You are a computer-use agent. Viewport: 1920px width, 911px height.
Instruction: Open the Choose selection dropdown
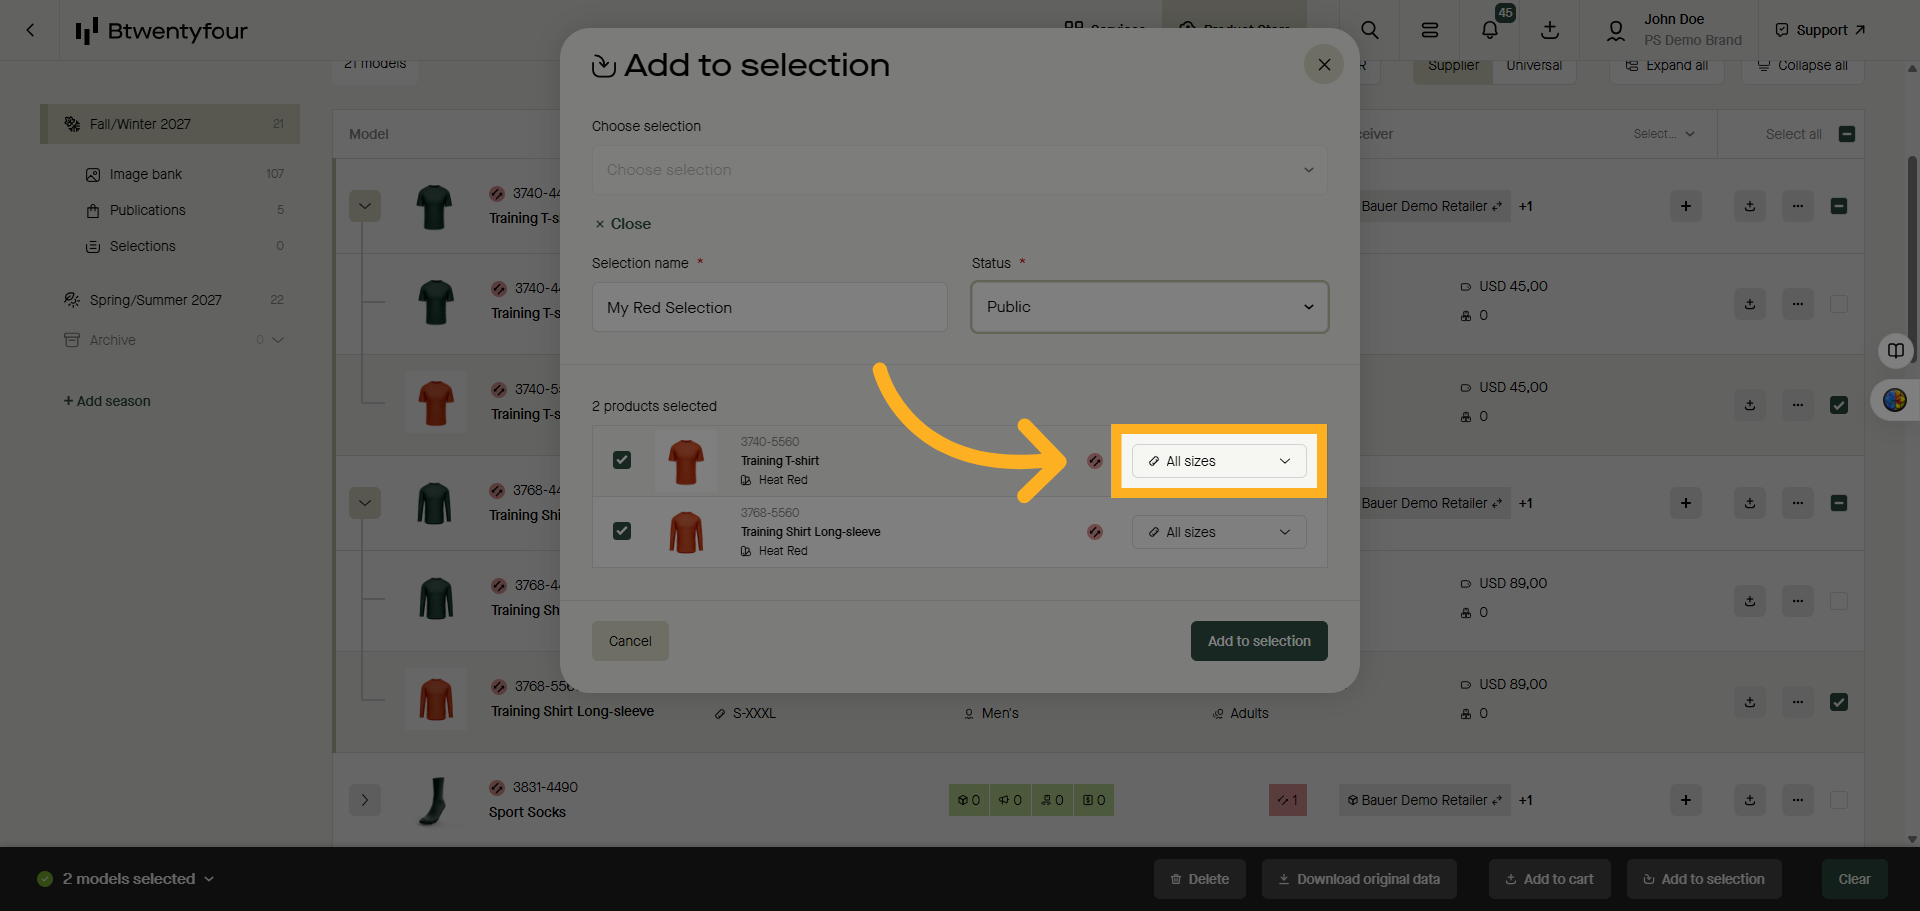click(959, 170)
